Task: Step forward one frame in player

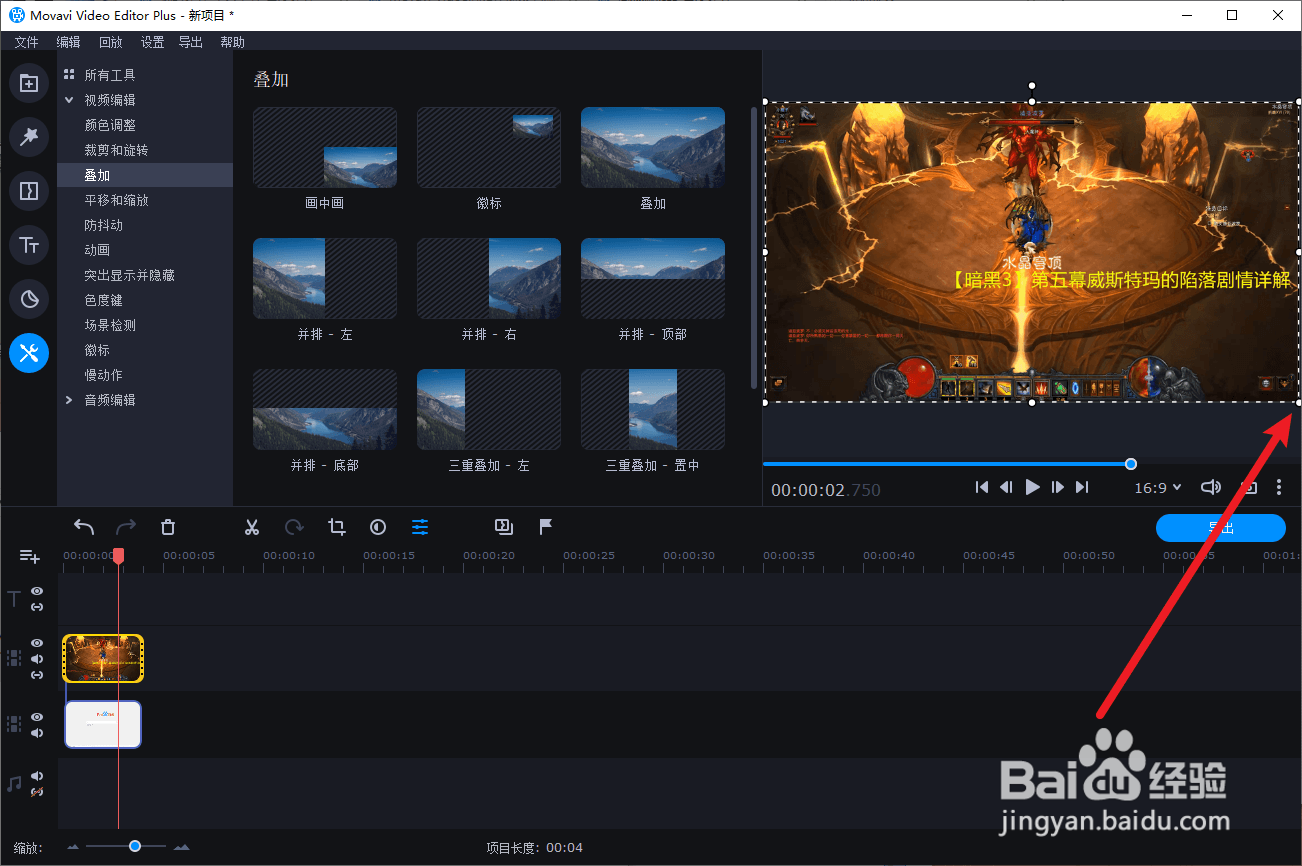Action: click(x=1058, y=487)
